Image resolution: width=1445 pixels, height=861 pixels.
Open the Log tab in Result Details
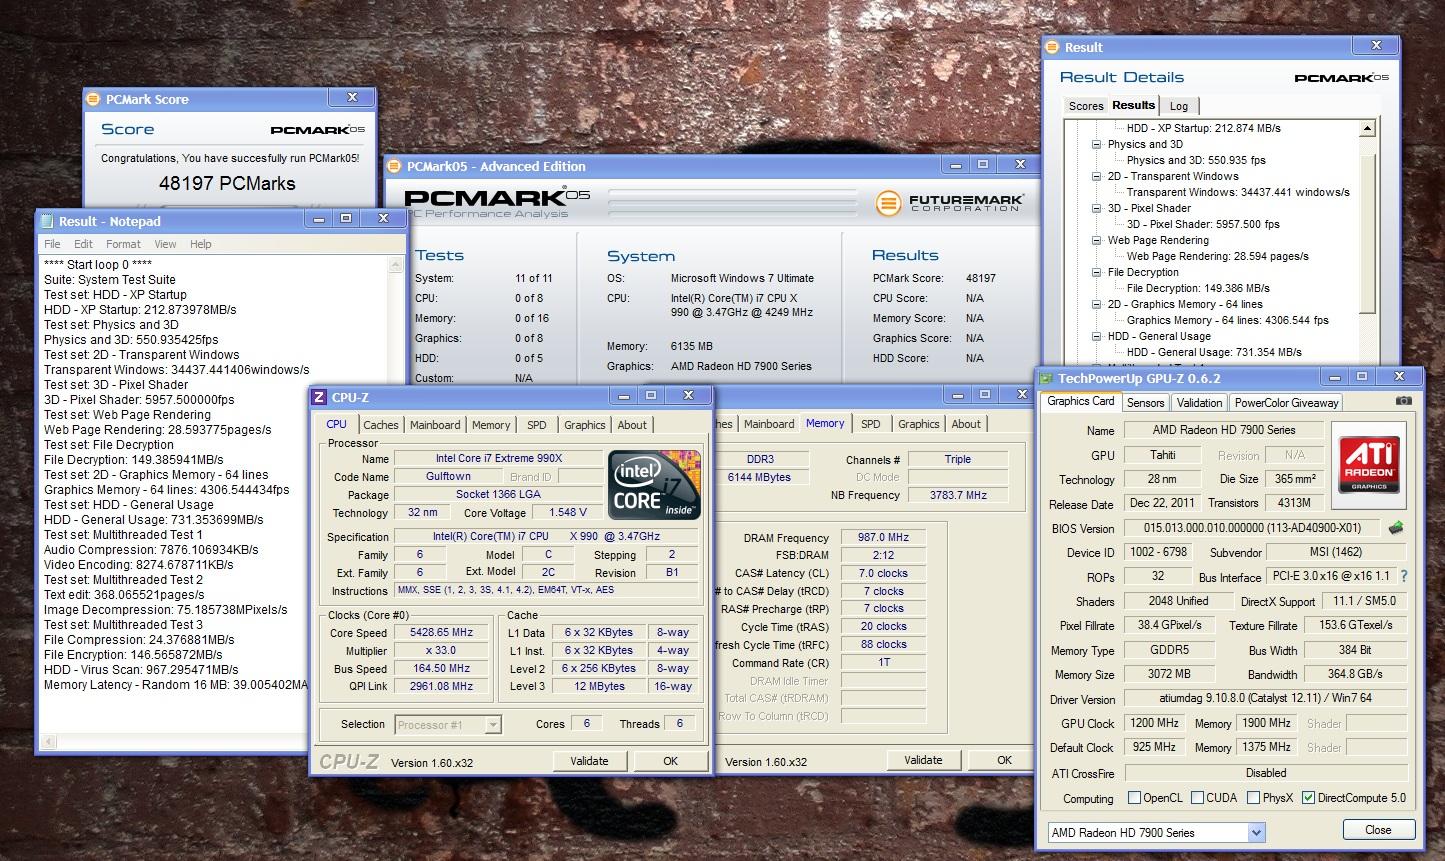pos(1179,106)
